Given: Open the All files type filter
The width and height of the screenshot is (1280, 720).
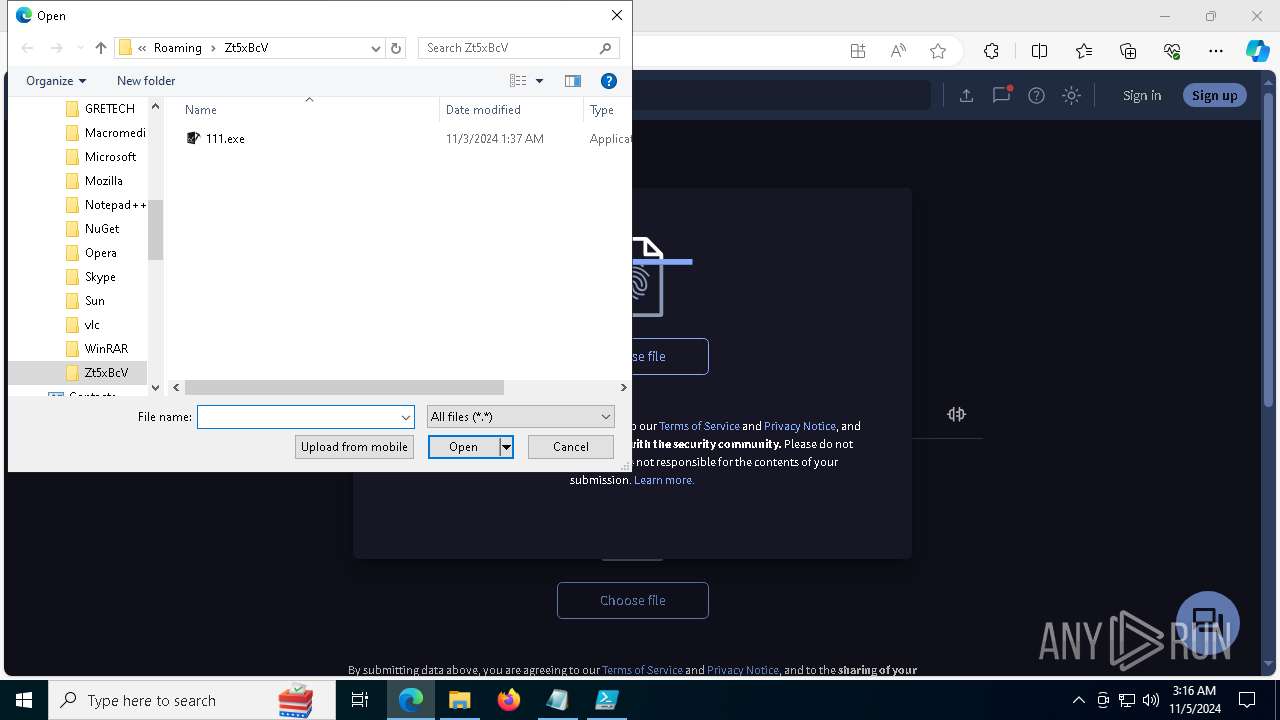Looking at the screenshot, I should tap(520, 417).
